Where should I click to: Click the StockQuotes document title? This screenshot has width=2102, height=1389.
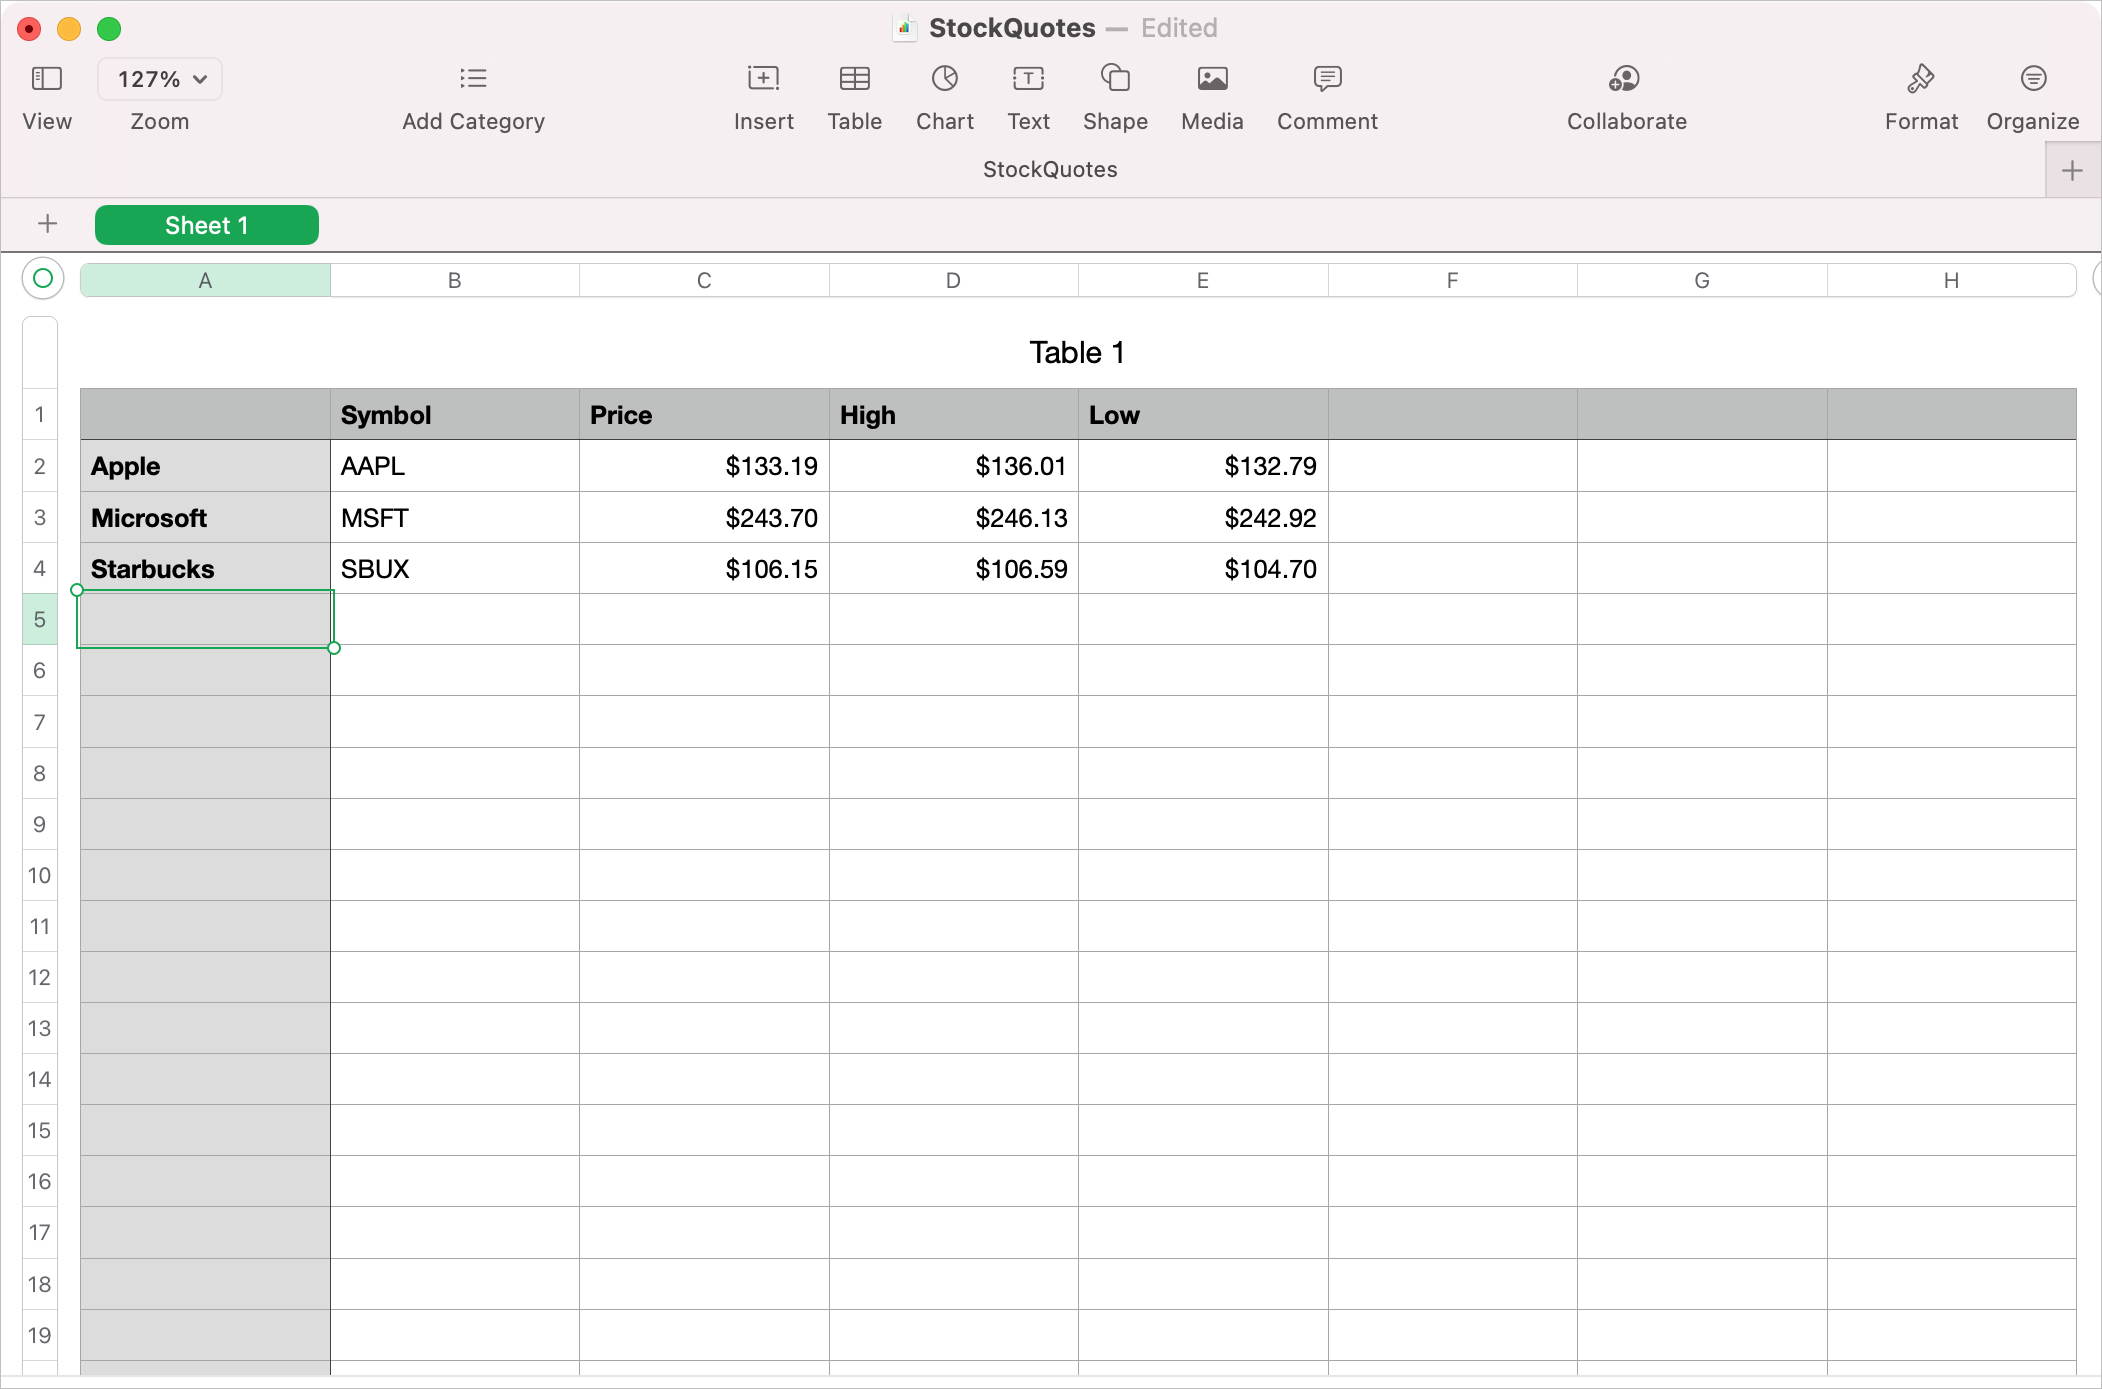(1012, 28)
